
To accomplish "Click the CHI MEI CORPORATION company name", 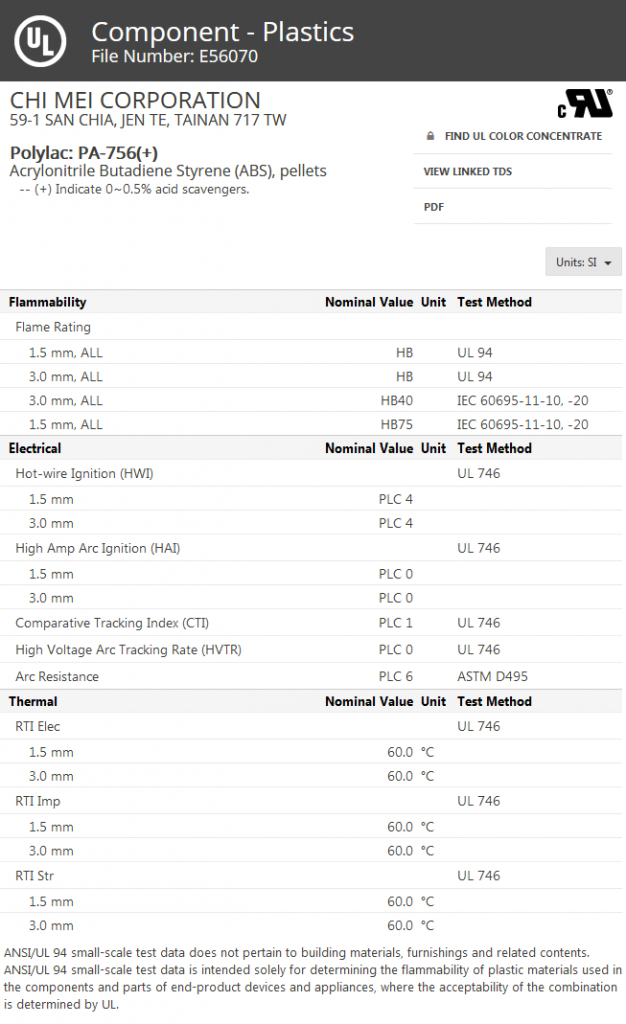I will click(135, 100).
